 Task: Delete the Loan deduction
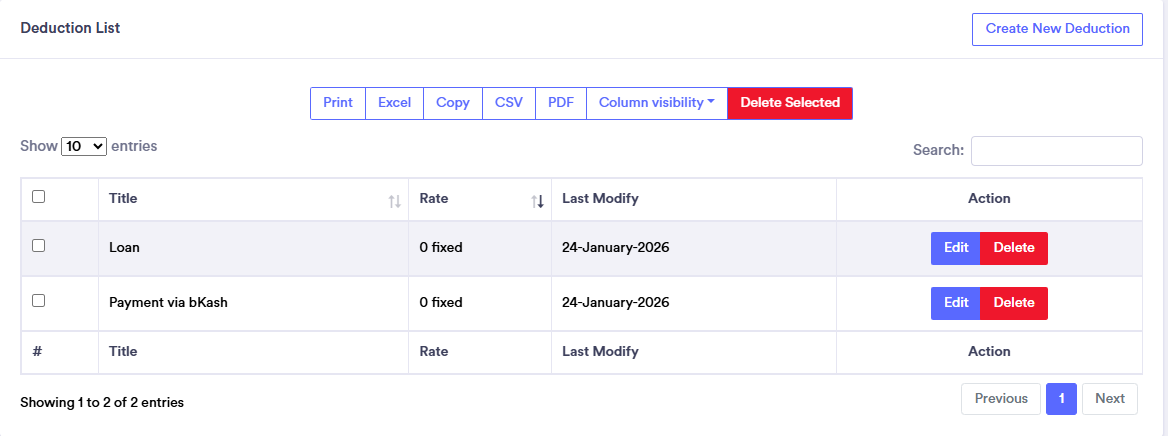(x=1014, y=248)
